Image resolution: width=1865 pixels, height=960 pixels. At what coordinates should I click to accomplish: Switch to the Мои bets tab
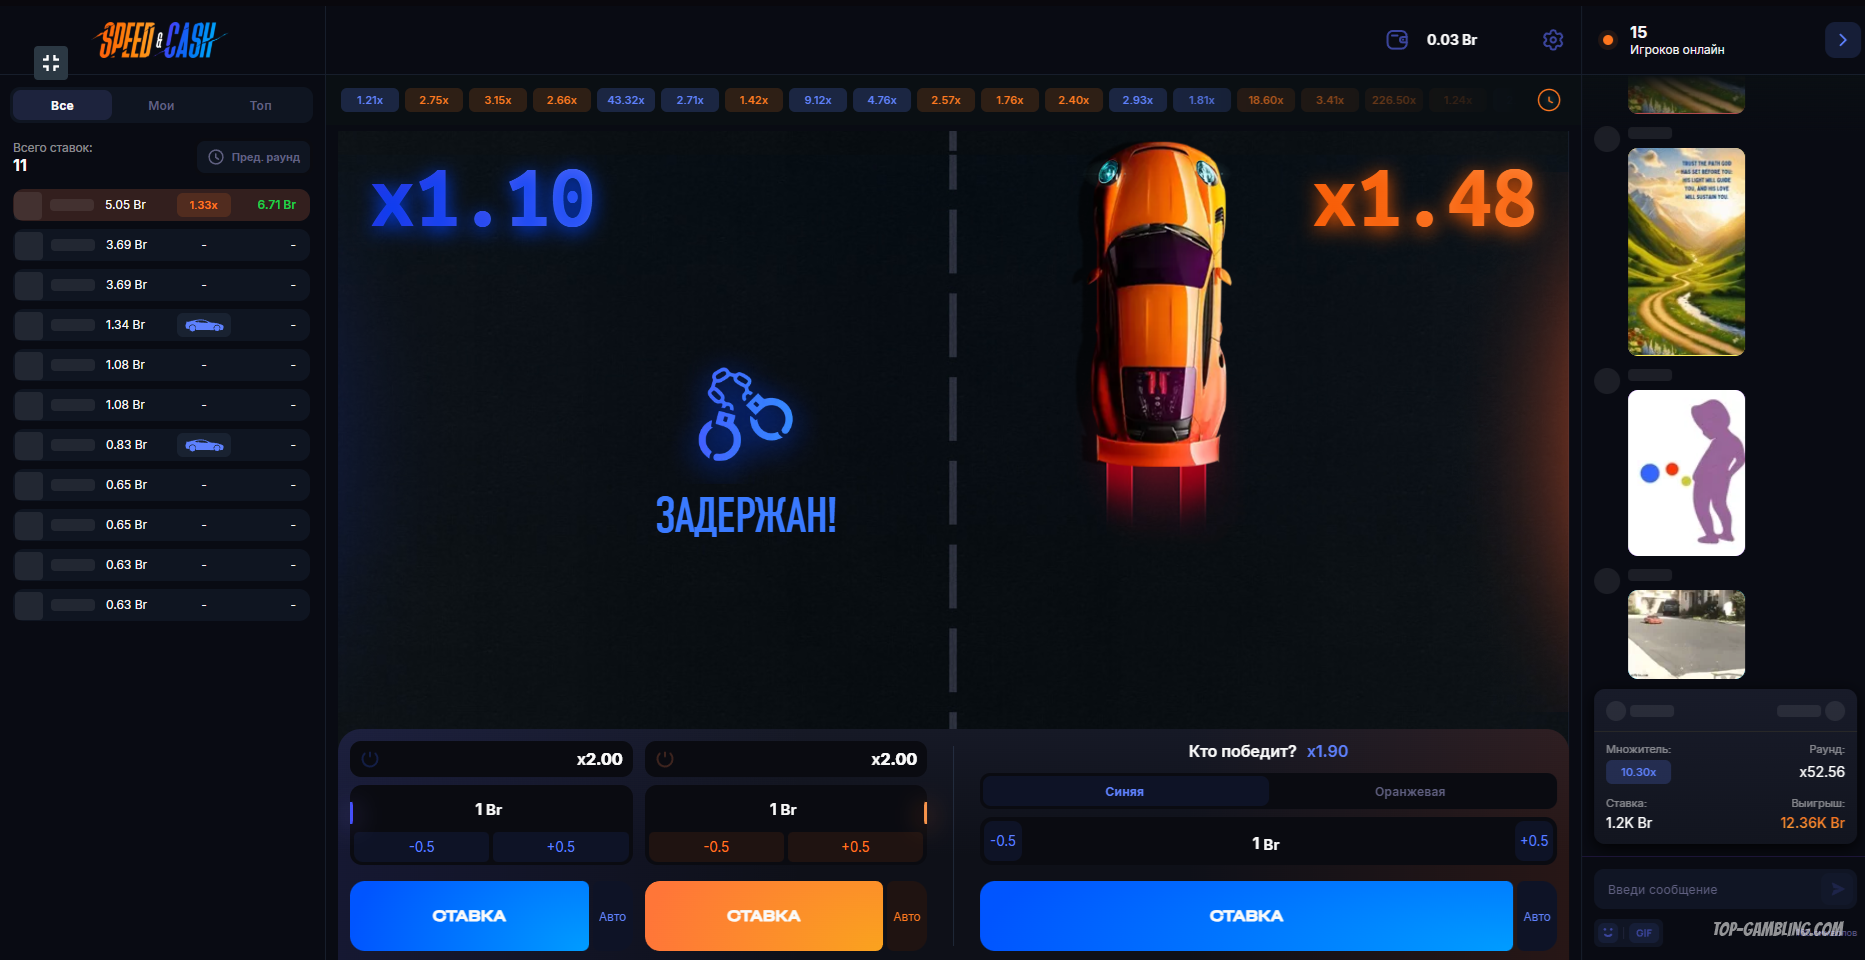(x=161, y=105)
